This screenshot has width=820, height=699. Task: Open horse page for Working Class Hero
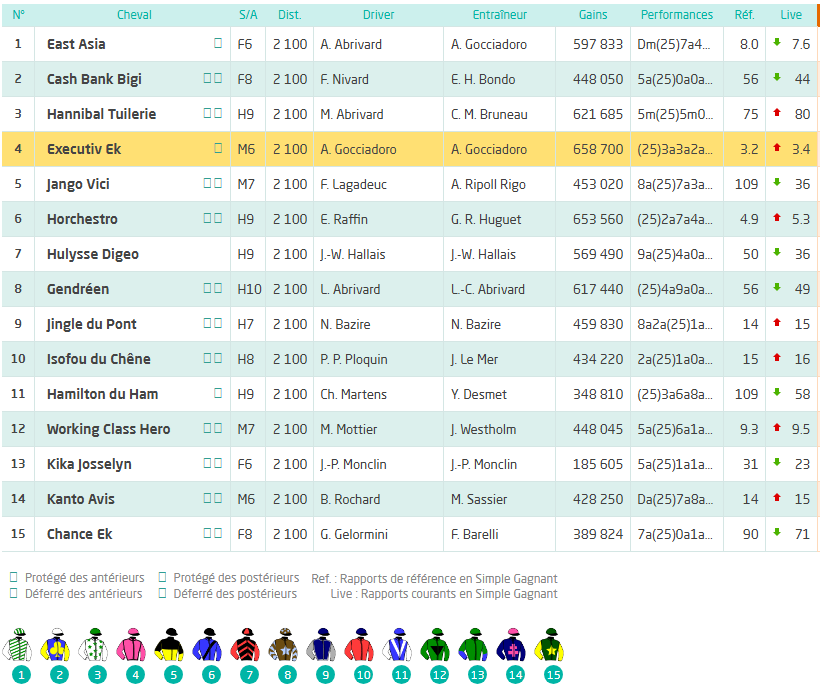click(x=108, y=429)
